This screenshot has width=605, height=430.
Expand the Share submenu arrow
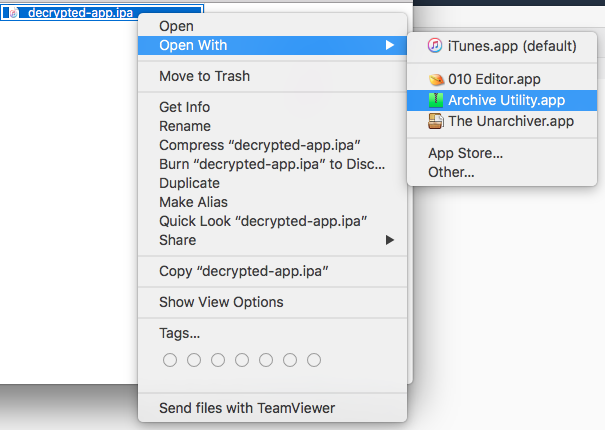point(390,240)
